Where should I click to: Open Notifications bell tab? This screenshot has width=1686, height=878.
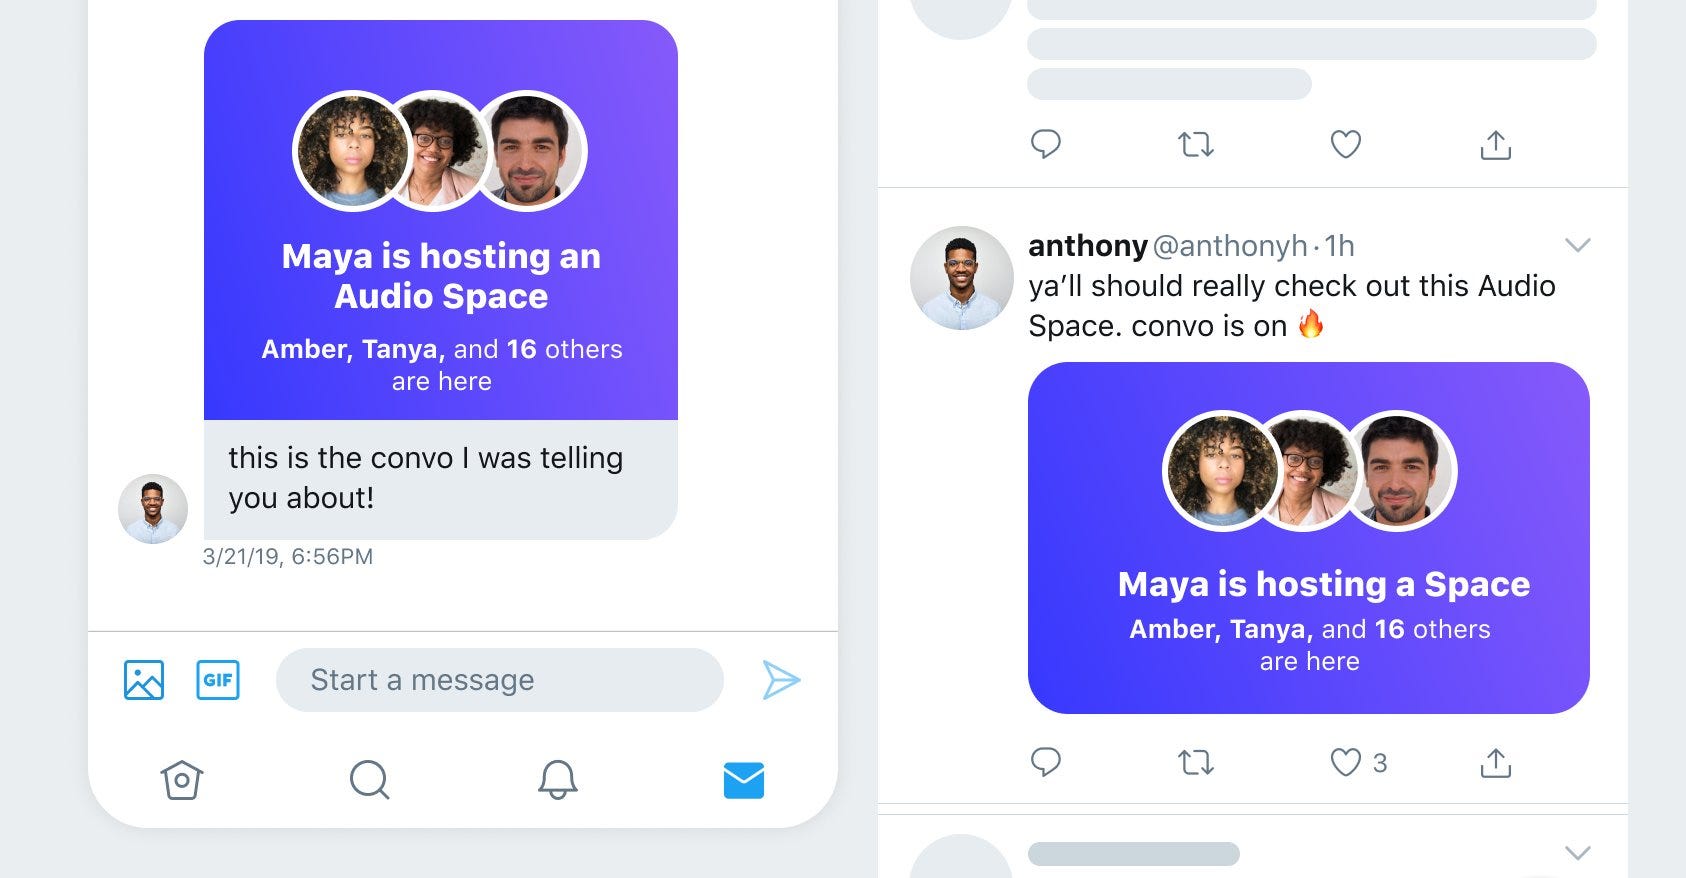coord(557,780)
